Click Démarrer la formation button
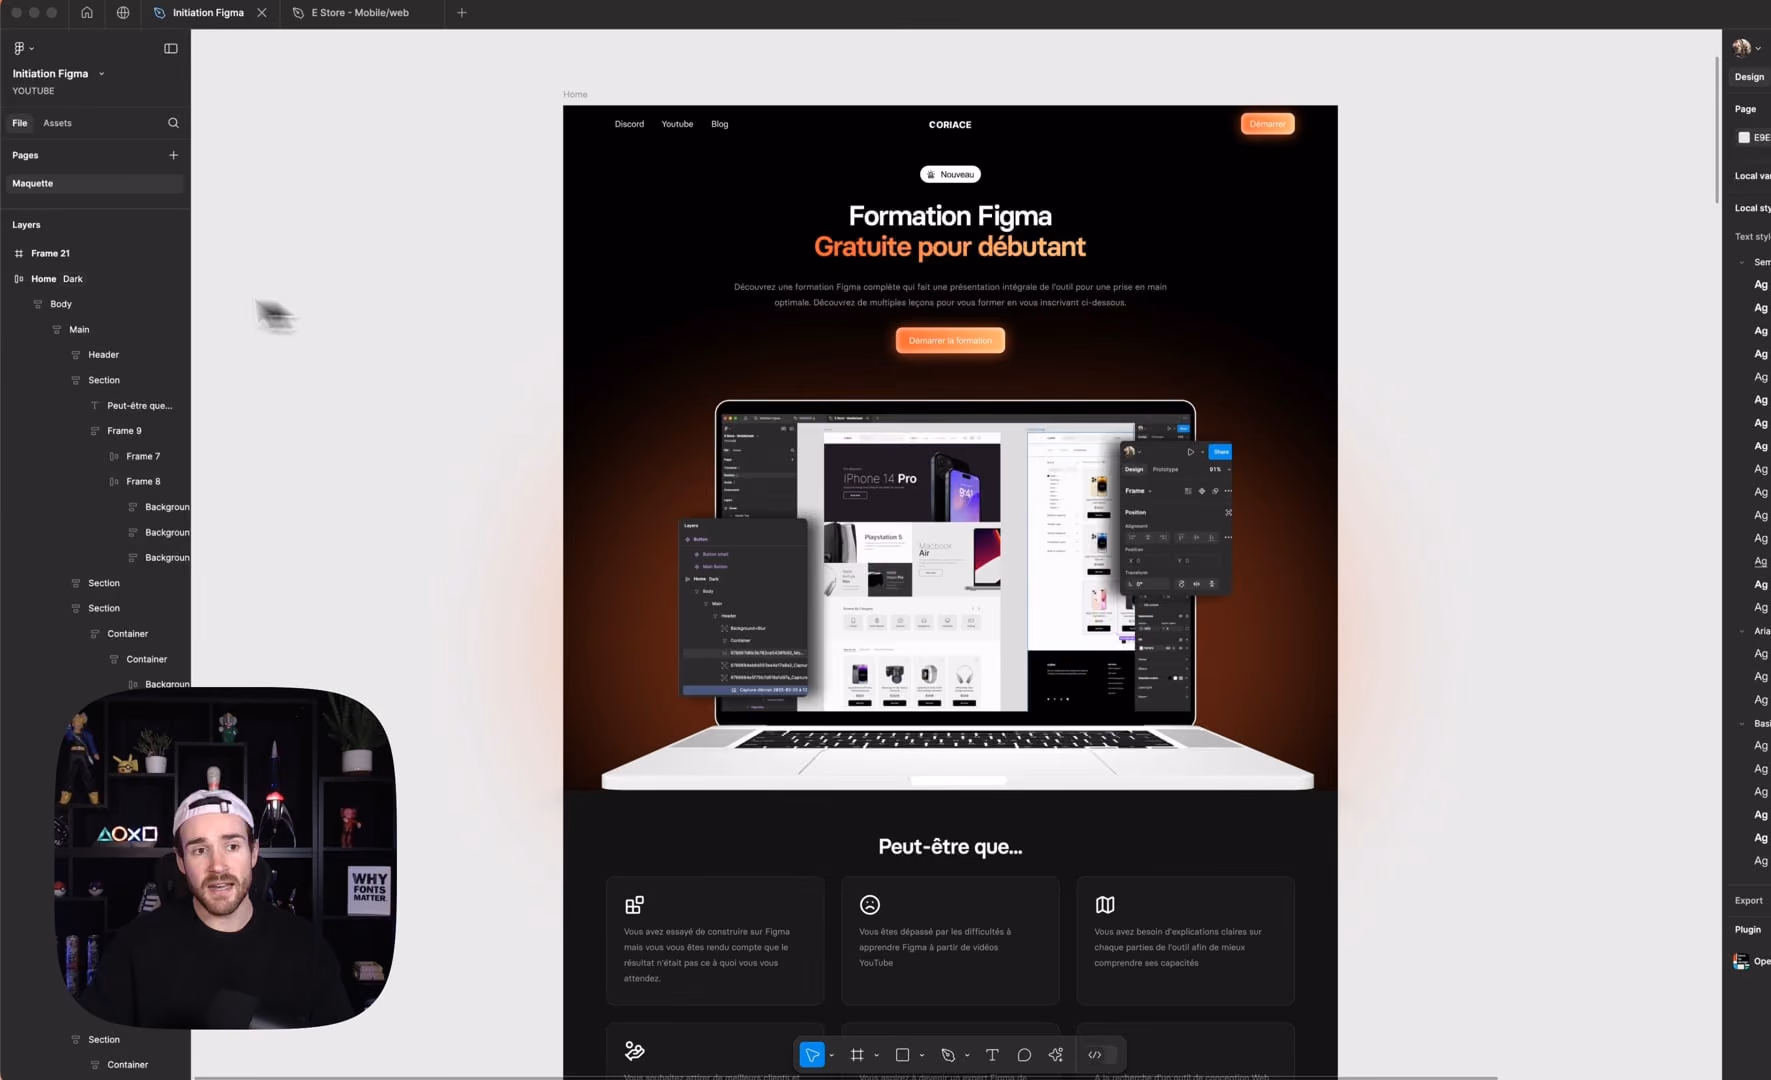The image size is (1771, 1080). click(x=950, y=341)
